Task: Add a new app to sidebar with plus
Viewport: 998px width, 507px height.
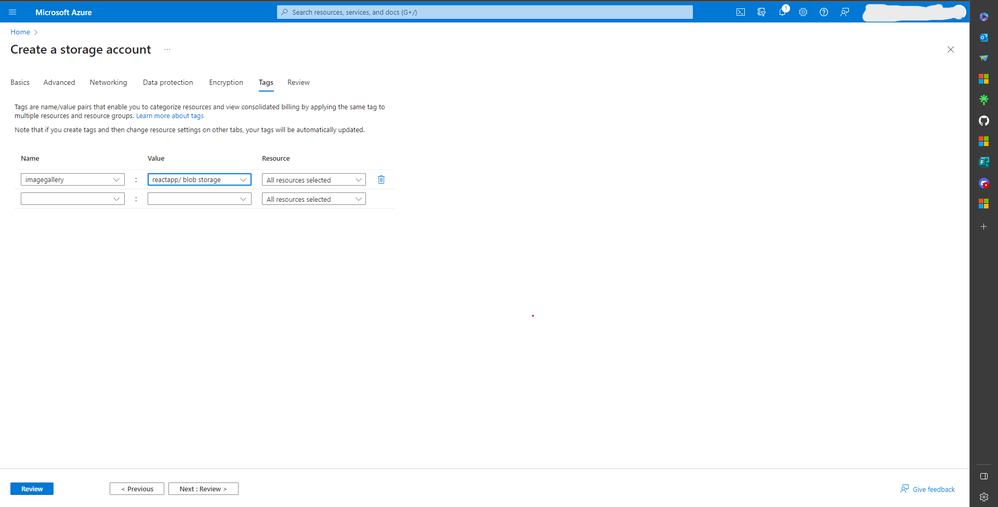Action: pyautogui.click(x=983, y=226)
